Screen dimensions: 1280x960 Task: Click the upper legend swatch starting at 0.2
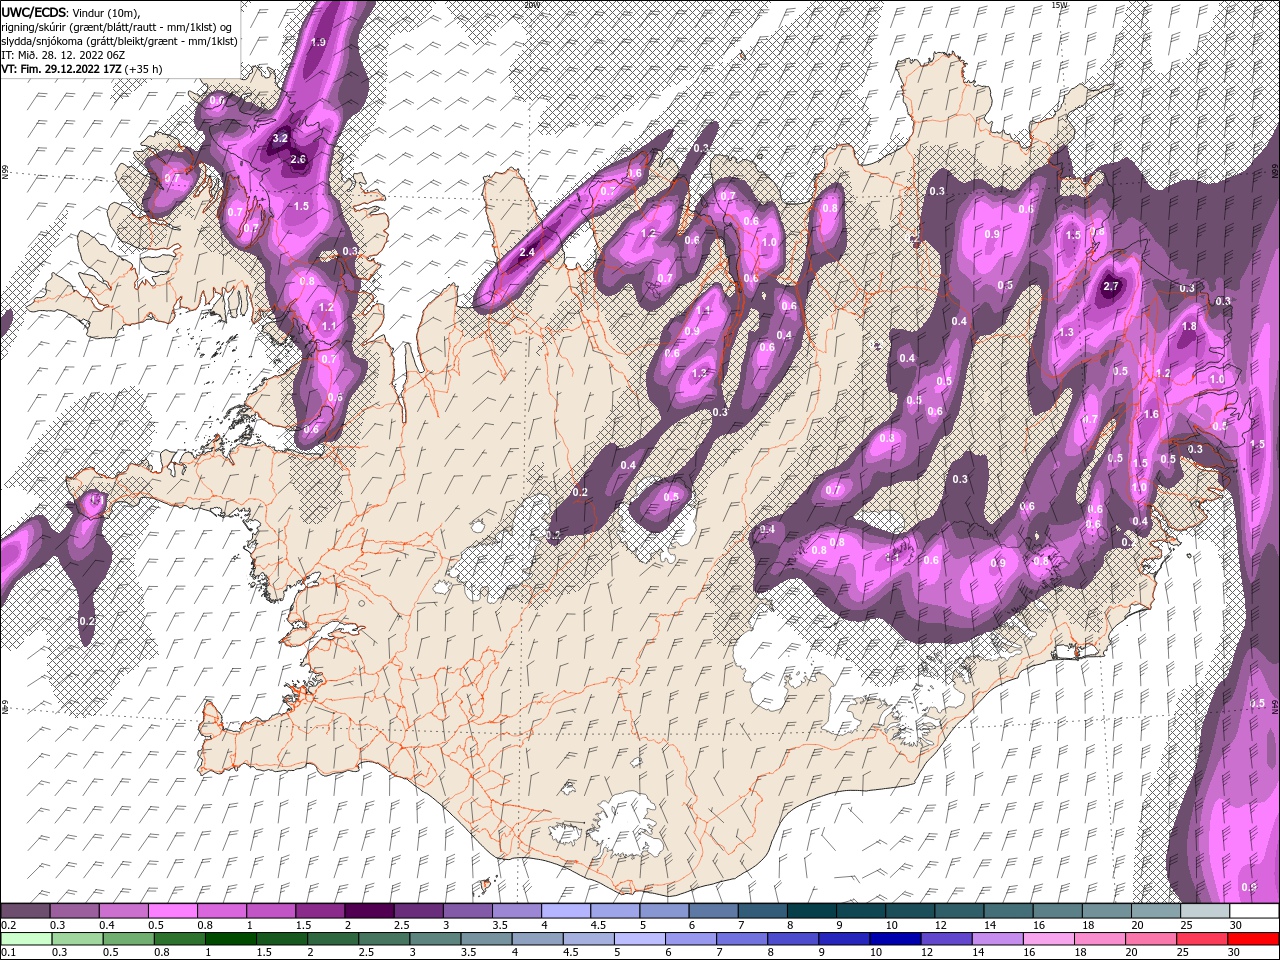click(26, 911)
